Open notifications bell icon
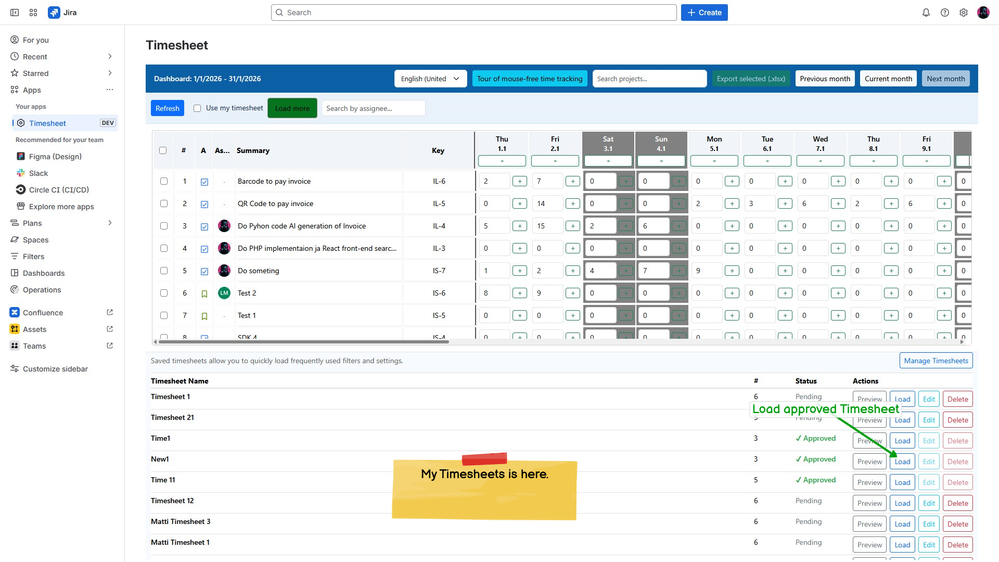The width and height of the screenshot is (999, 562). pyautogui.click(x=926, y=12)
